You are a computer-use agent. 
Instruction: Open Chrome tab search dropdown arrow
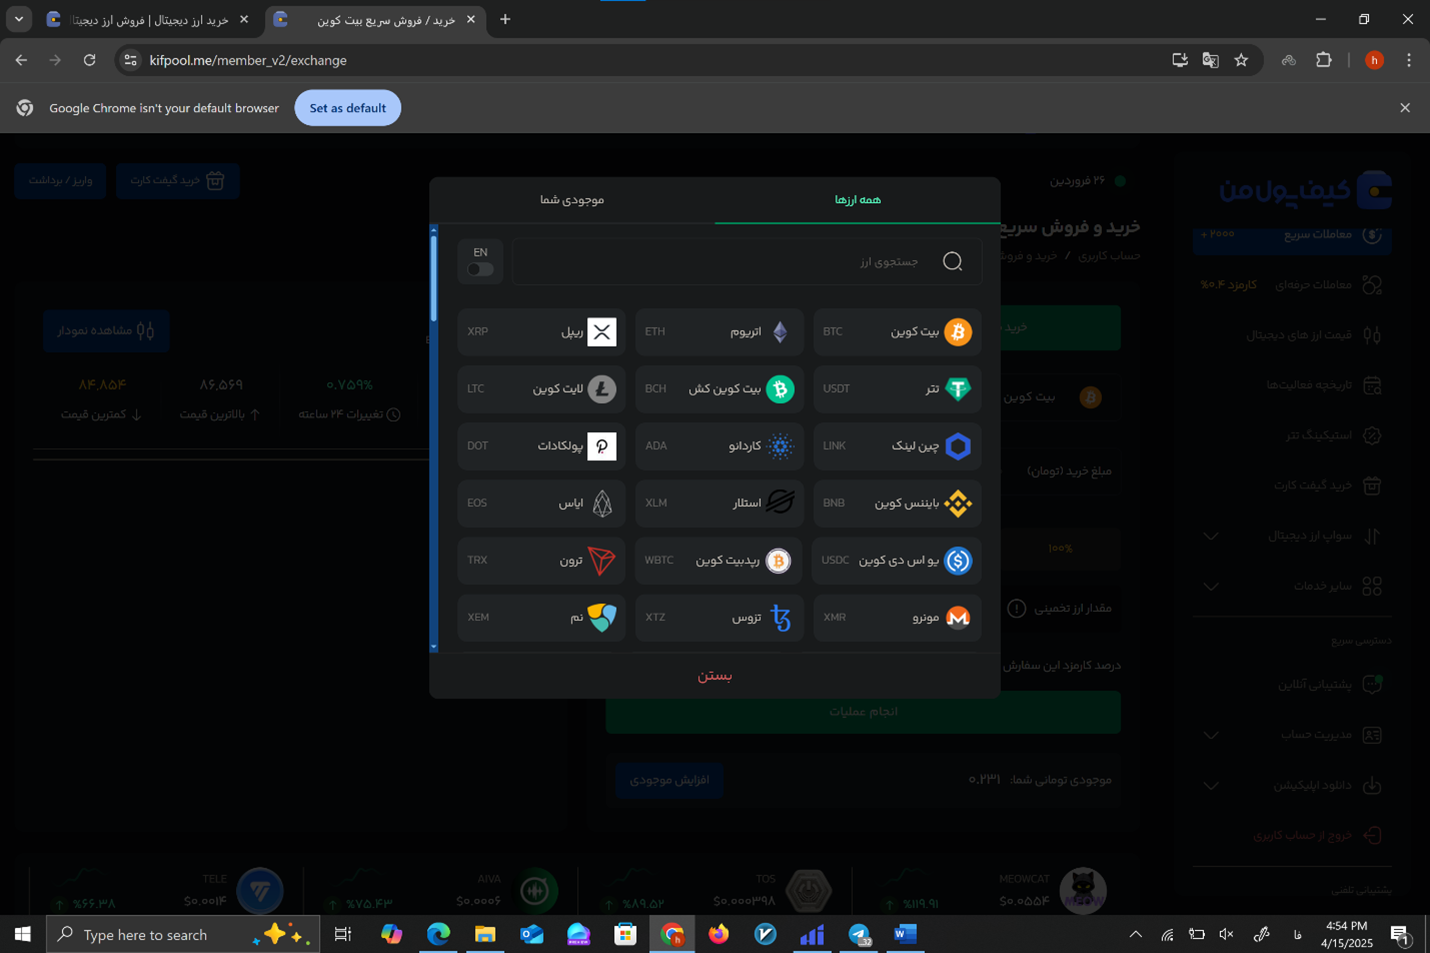[x=19, y=19]
